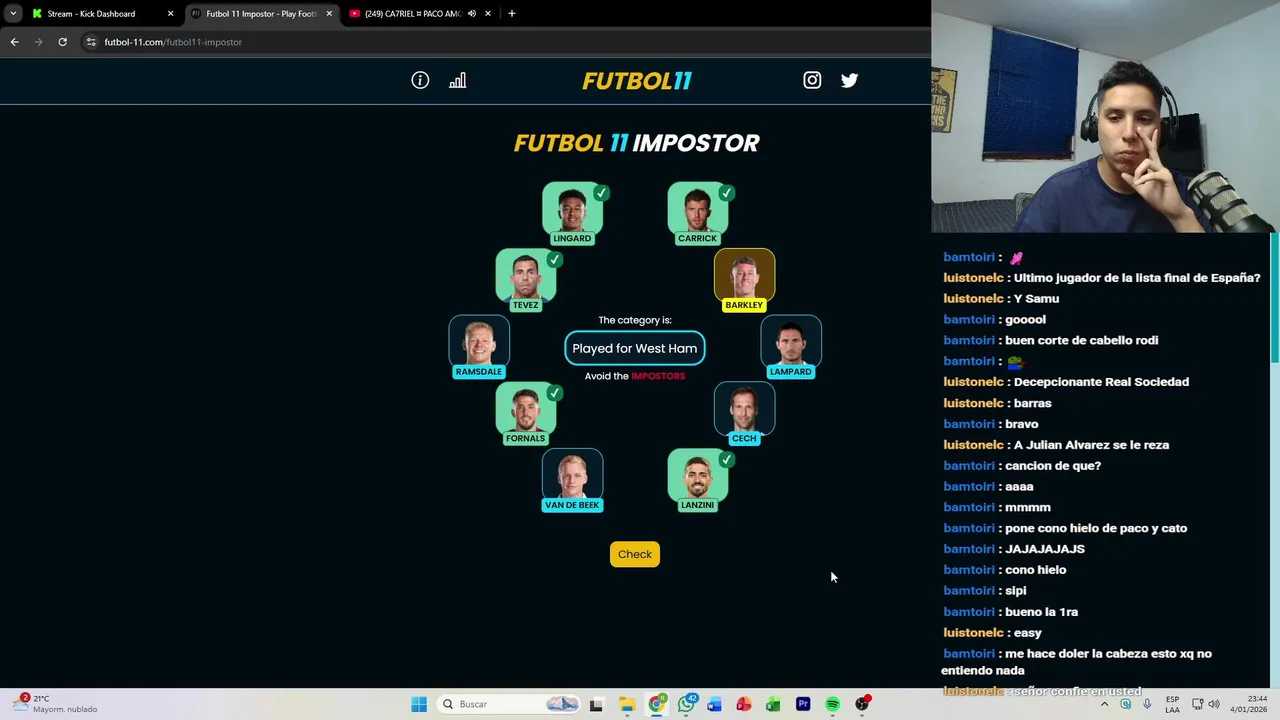Click the Played for West Ham category box
The width and height of the screenshot is (1280, 720).
tap(635, 348)
